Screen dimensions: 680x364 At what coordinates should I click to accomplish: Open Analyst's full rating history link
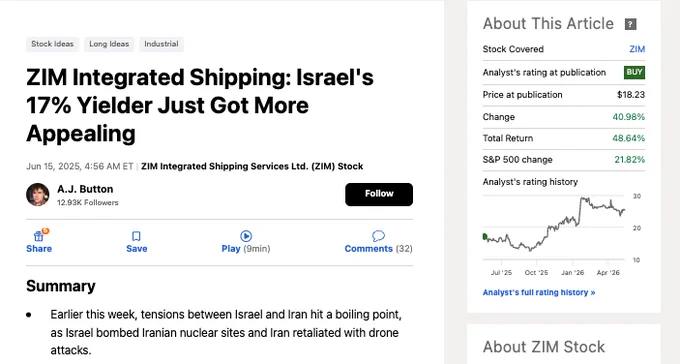539,292
